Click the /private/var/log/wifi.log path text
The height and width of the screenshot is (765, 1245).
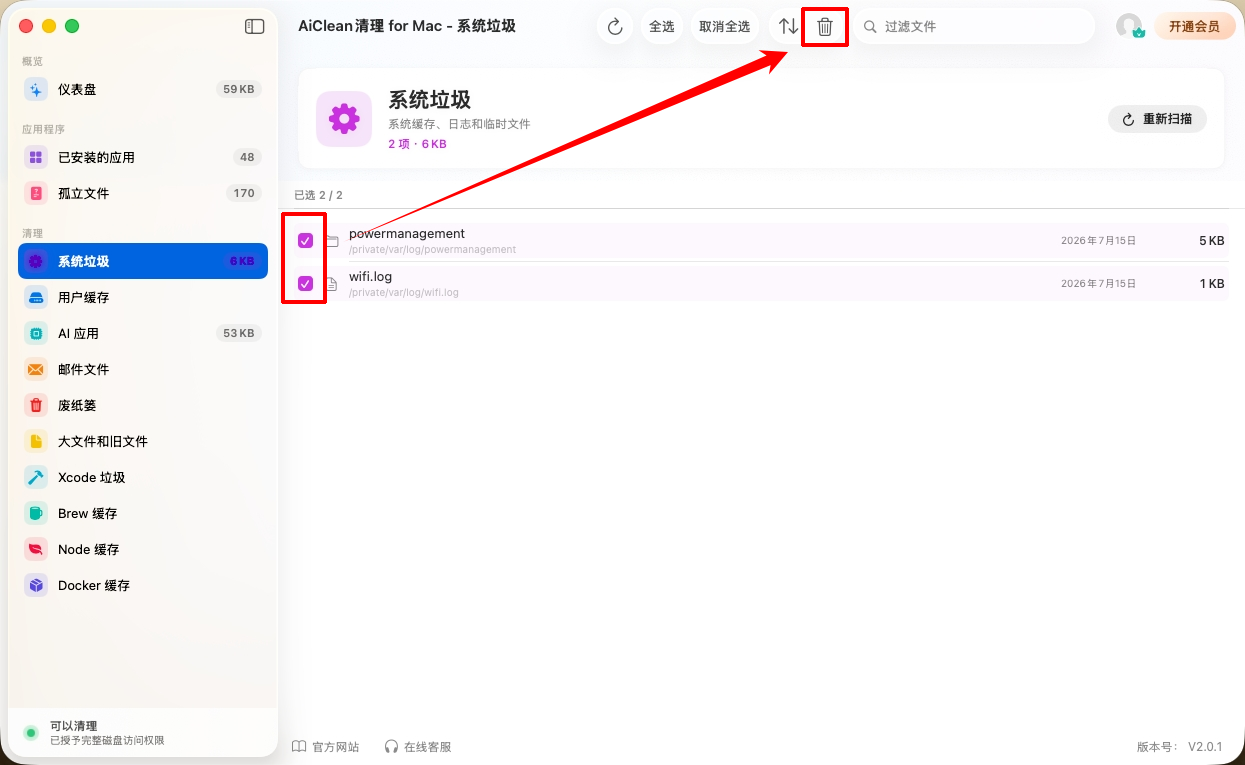point(404,293)
